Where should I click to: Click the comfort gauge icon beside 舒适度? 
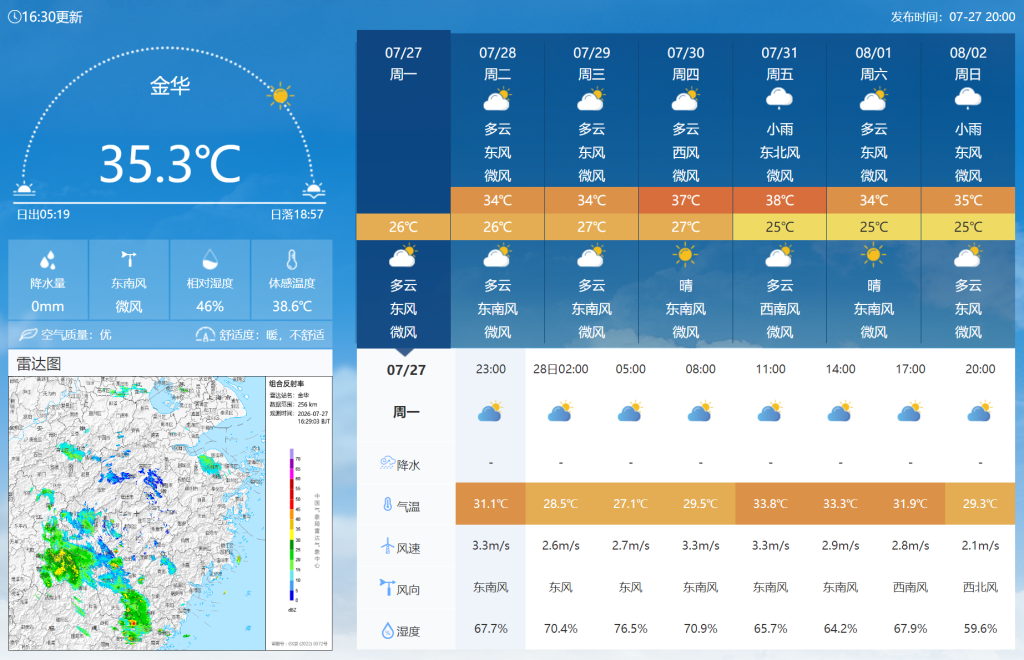tap(205, 334)
